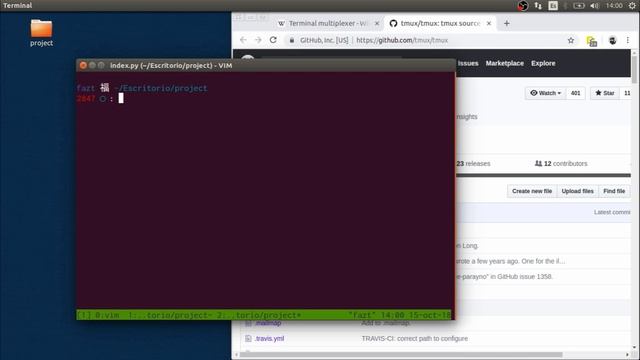Click the browser forward arrow
Viewport: 640px width, 360px height.
click(x=258, y=40)
